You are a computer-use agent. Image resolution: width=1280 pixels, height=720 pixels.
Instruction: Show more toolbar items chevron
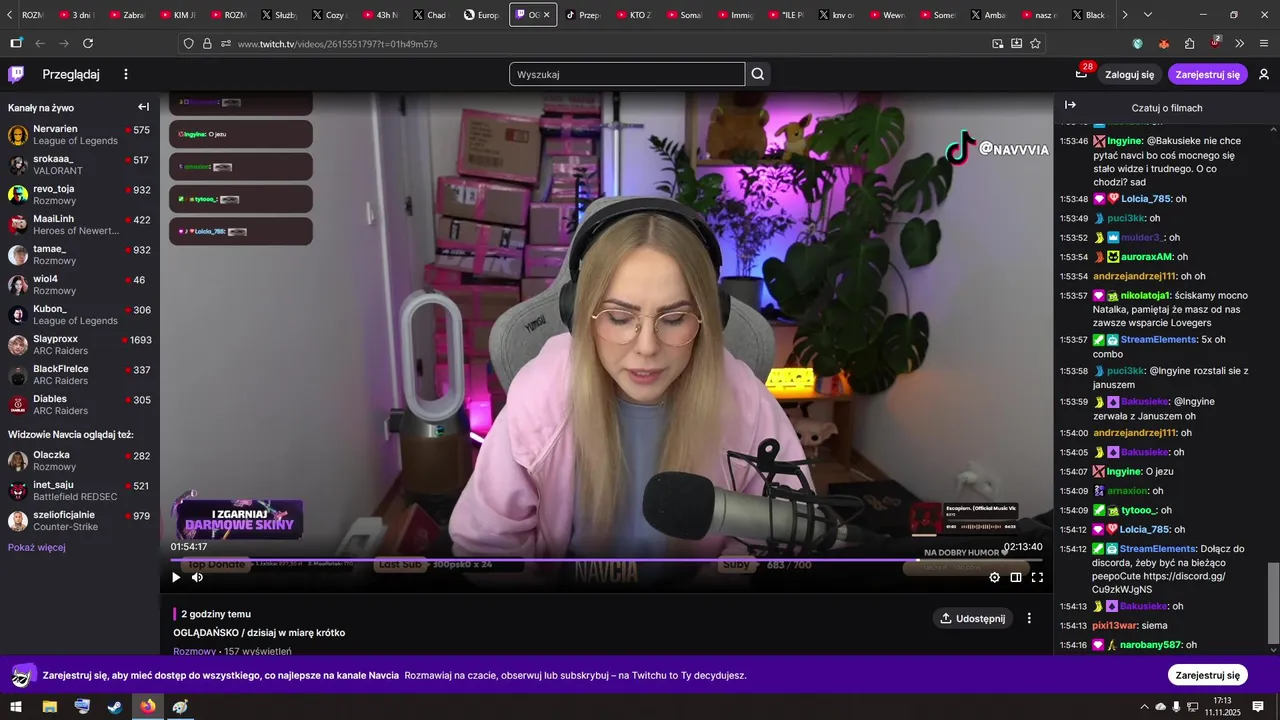coord(1239,43)
